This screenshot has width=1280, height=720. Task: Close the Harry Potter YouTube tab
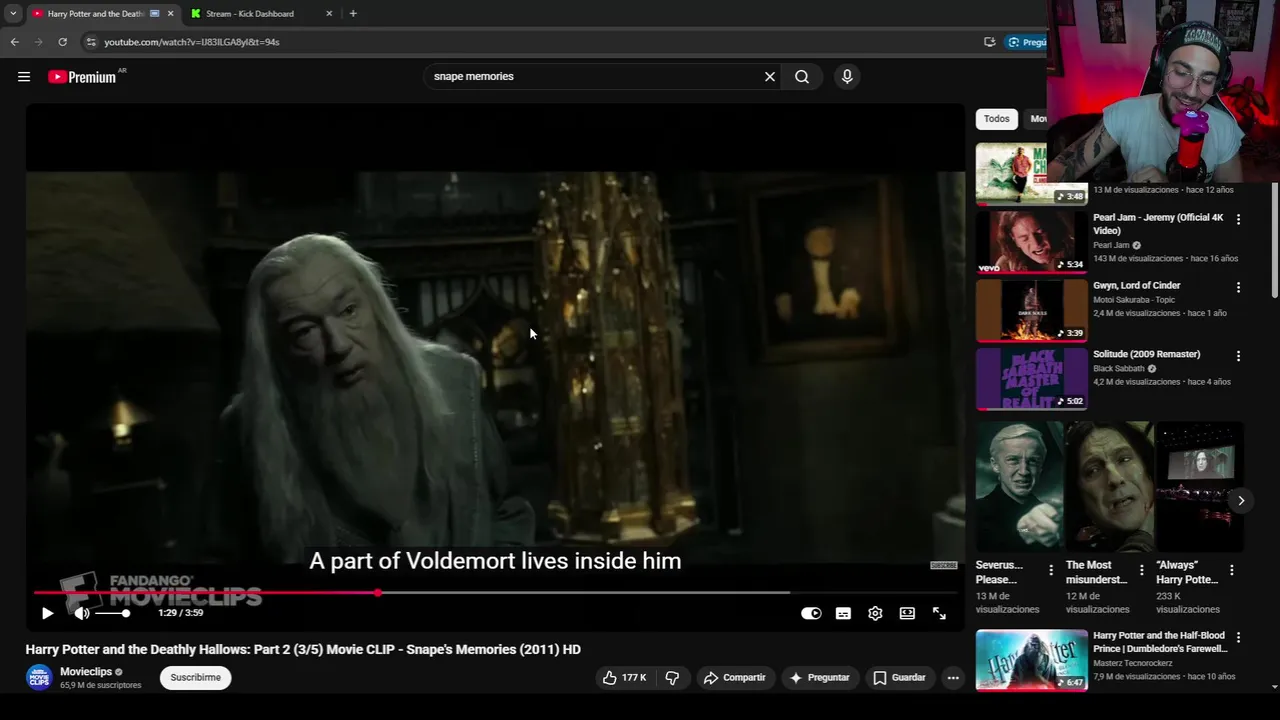(170, 14)
